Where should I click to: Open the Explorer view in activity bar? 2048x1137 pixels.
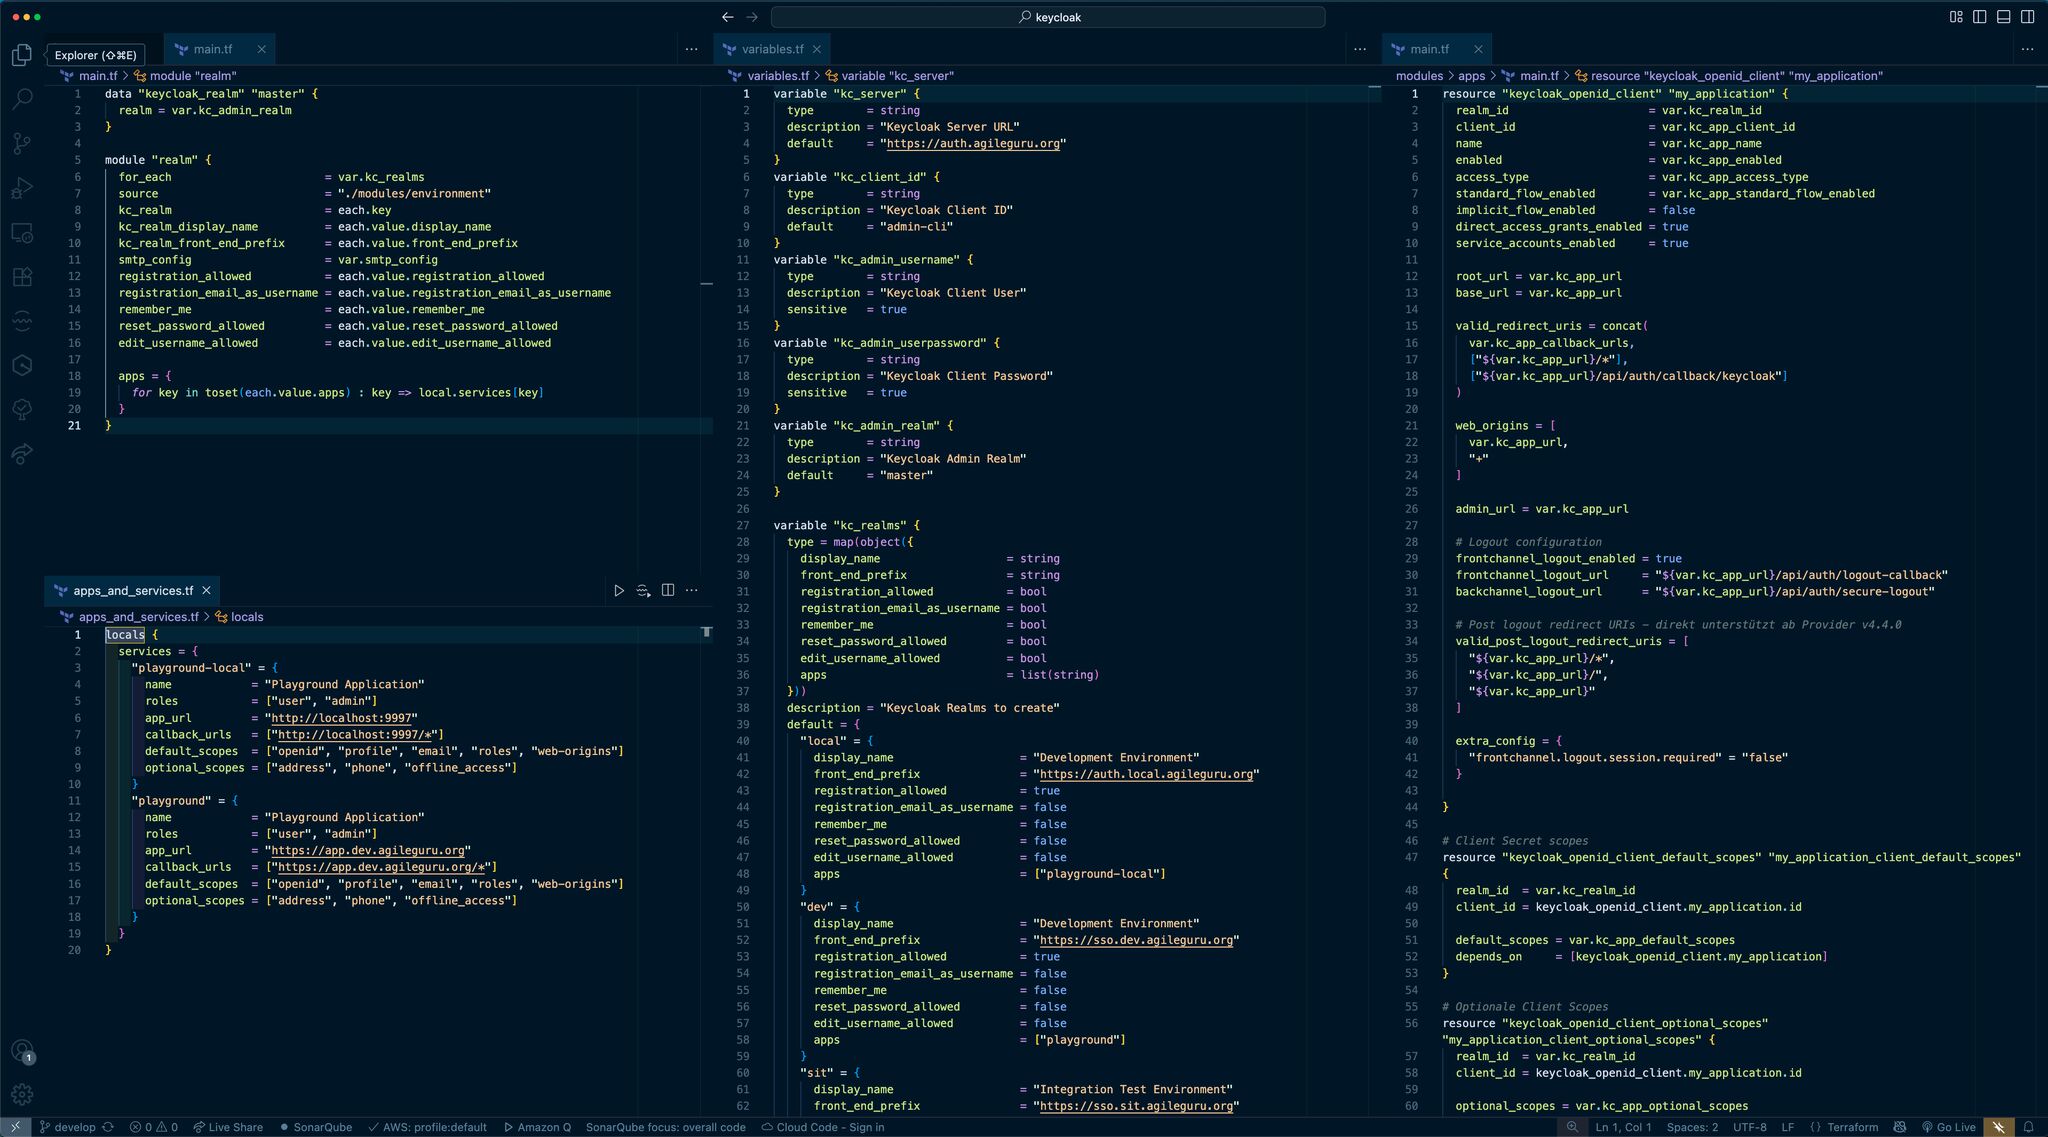tap(21, 55)
